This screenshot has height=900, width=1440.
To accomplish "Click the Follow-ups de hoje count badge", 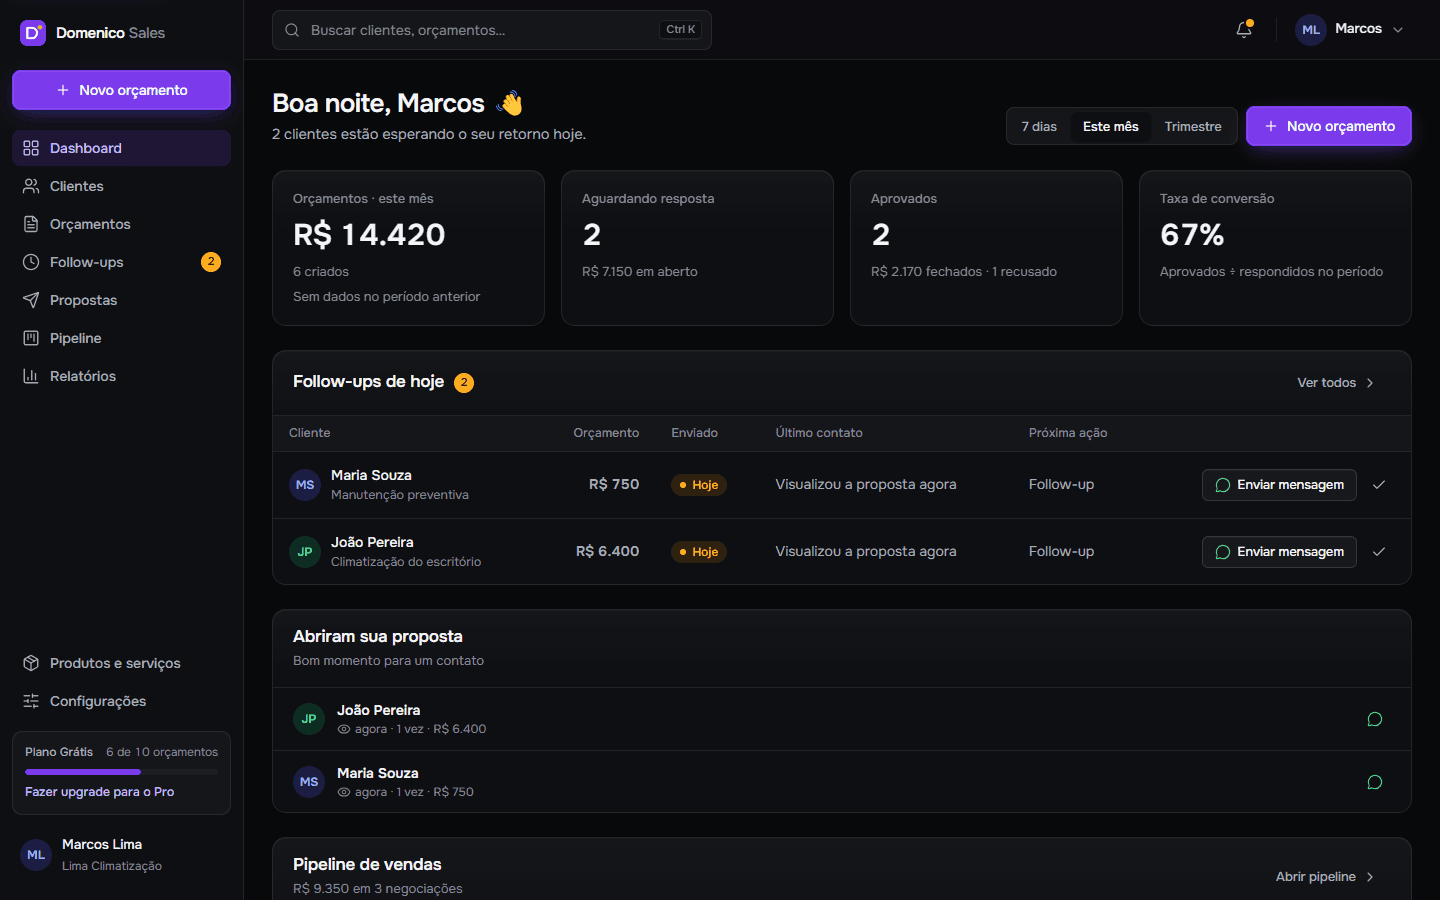I will [x=464, y=382].
